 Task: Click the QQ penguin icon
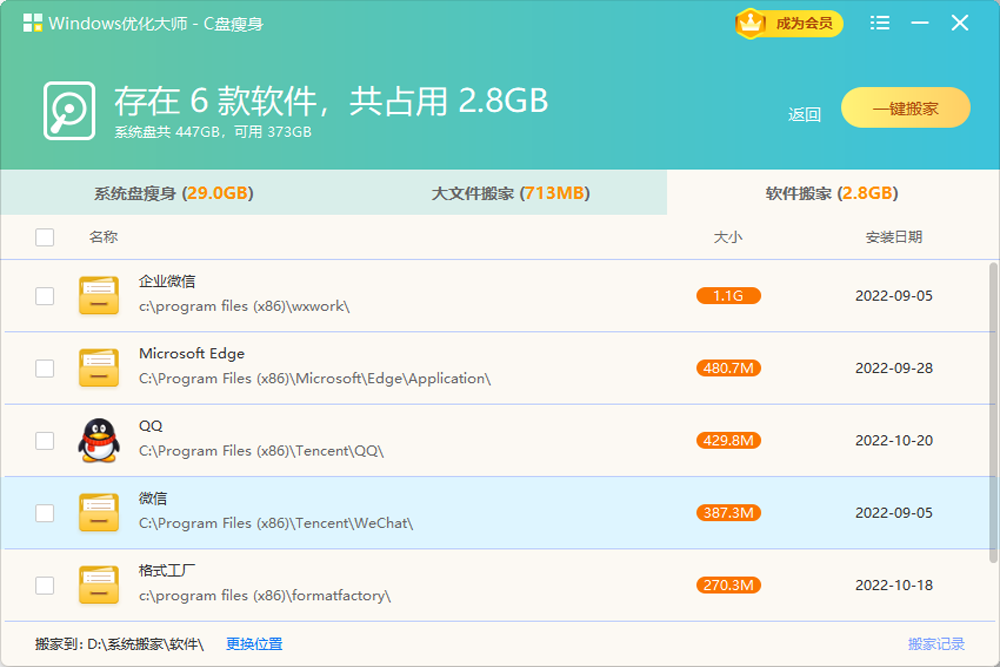coord(99,440)
